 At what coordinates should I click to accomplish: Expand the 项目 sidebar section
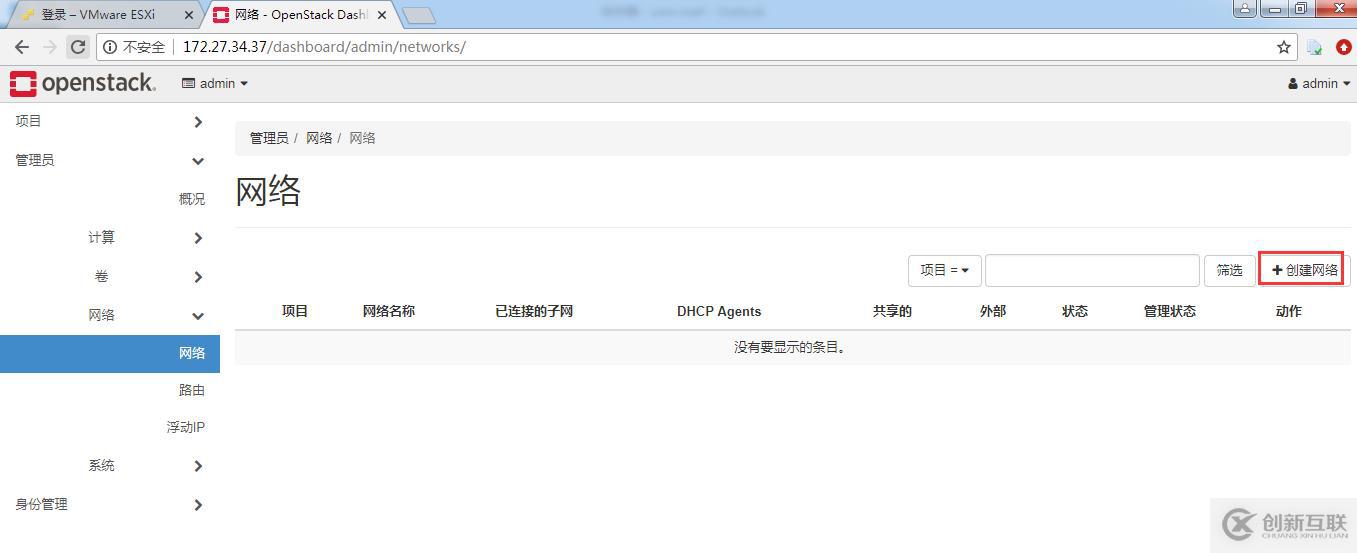pyautogui.click(x=110, y=121)
